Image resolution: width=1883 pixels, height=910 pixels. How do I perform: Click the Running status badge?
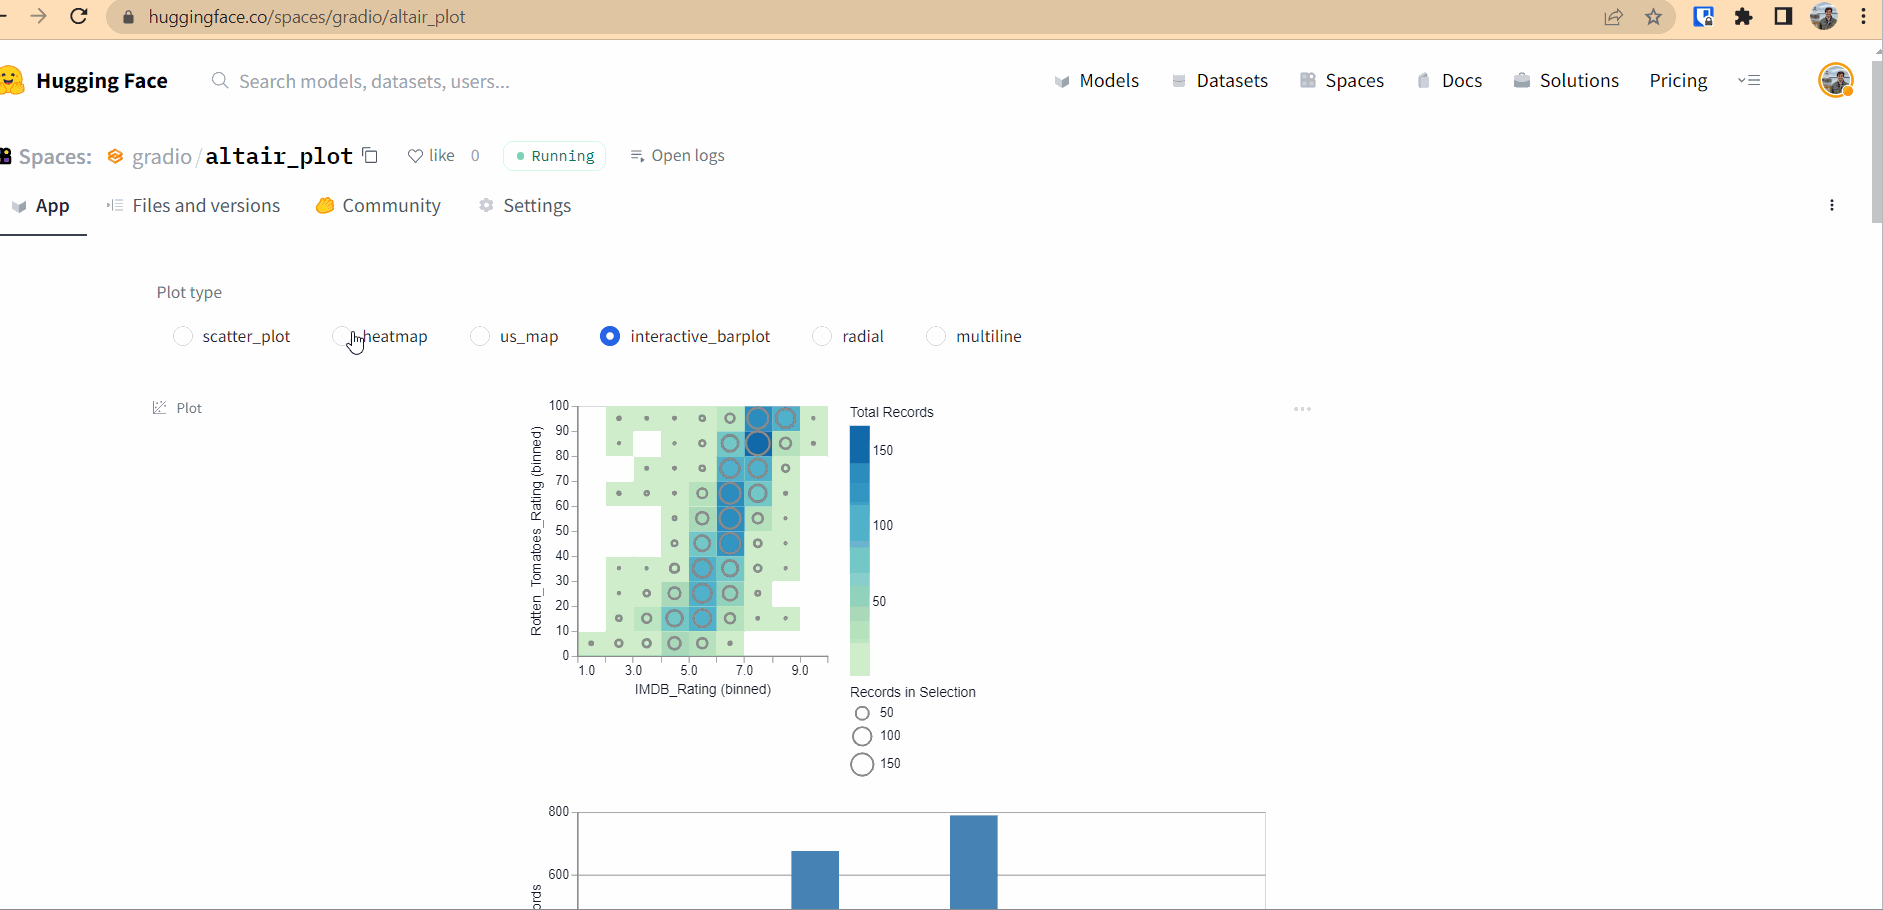553,156
